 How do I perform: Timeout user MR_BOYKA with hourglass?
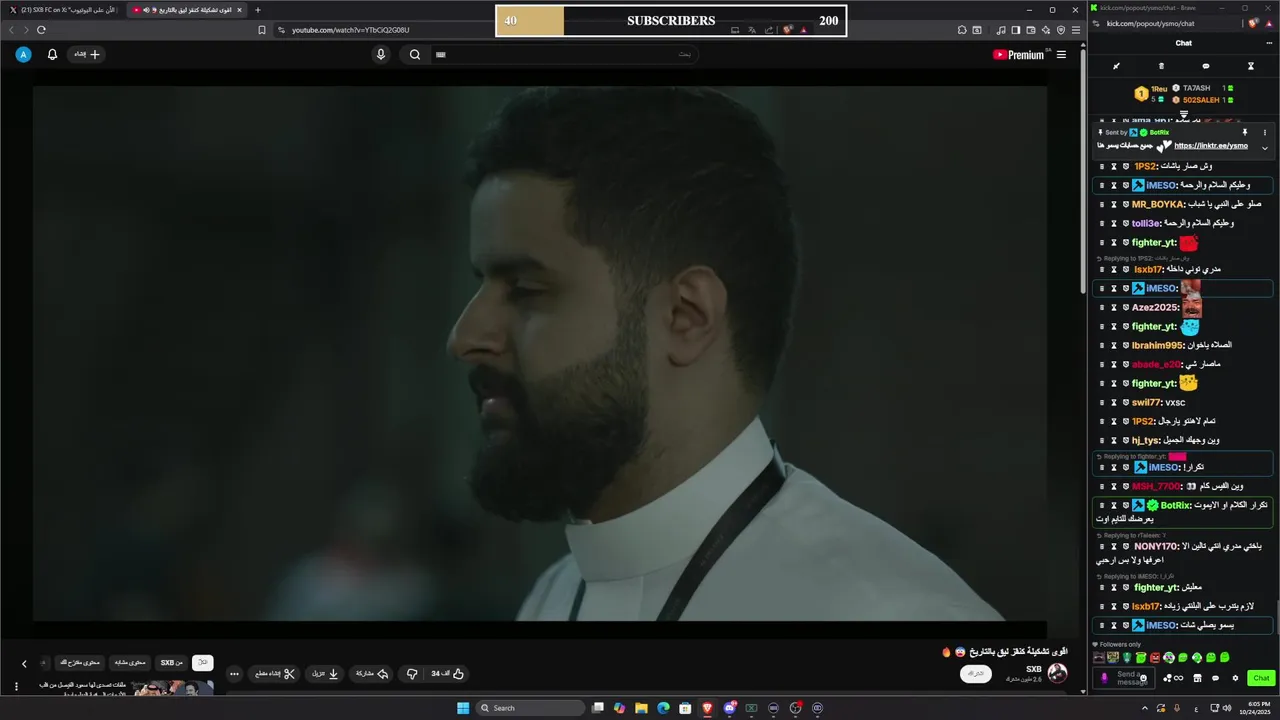click(x=1113, y=204)
